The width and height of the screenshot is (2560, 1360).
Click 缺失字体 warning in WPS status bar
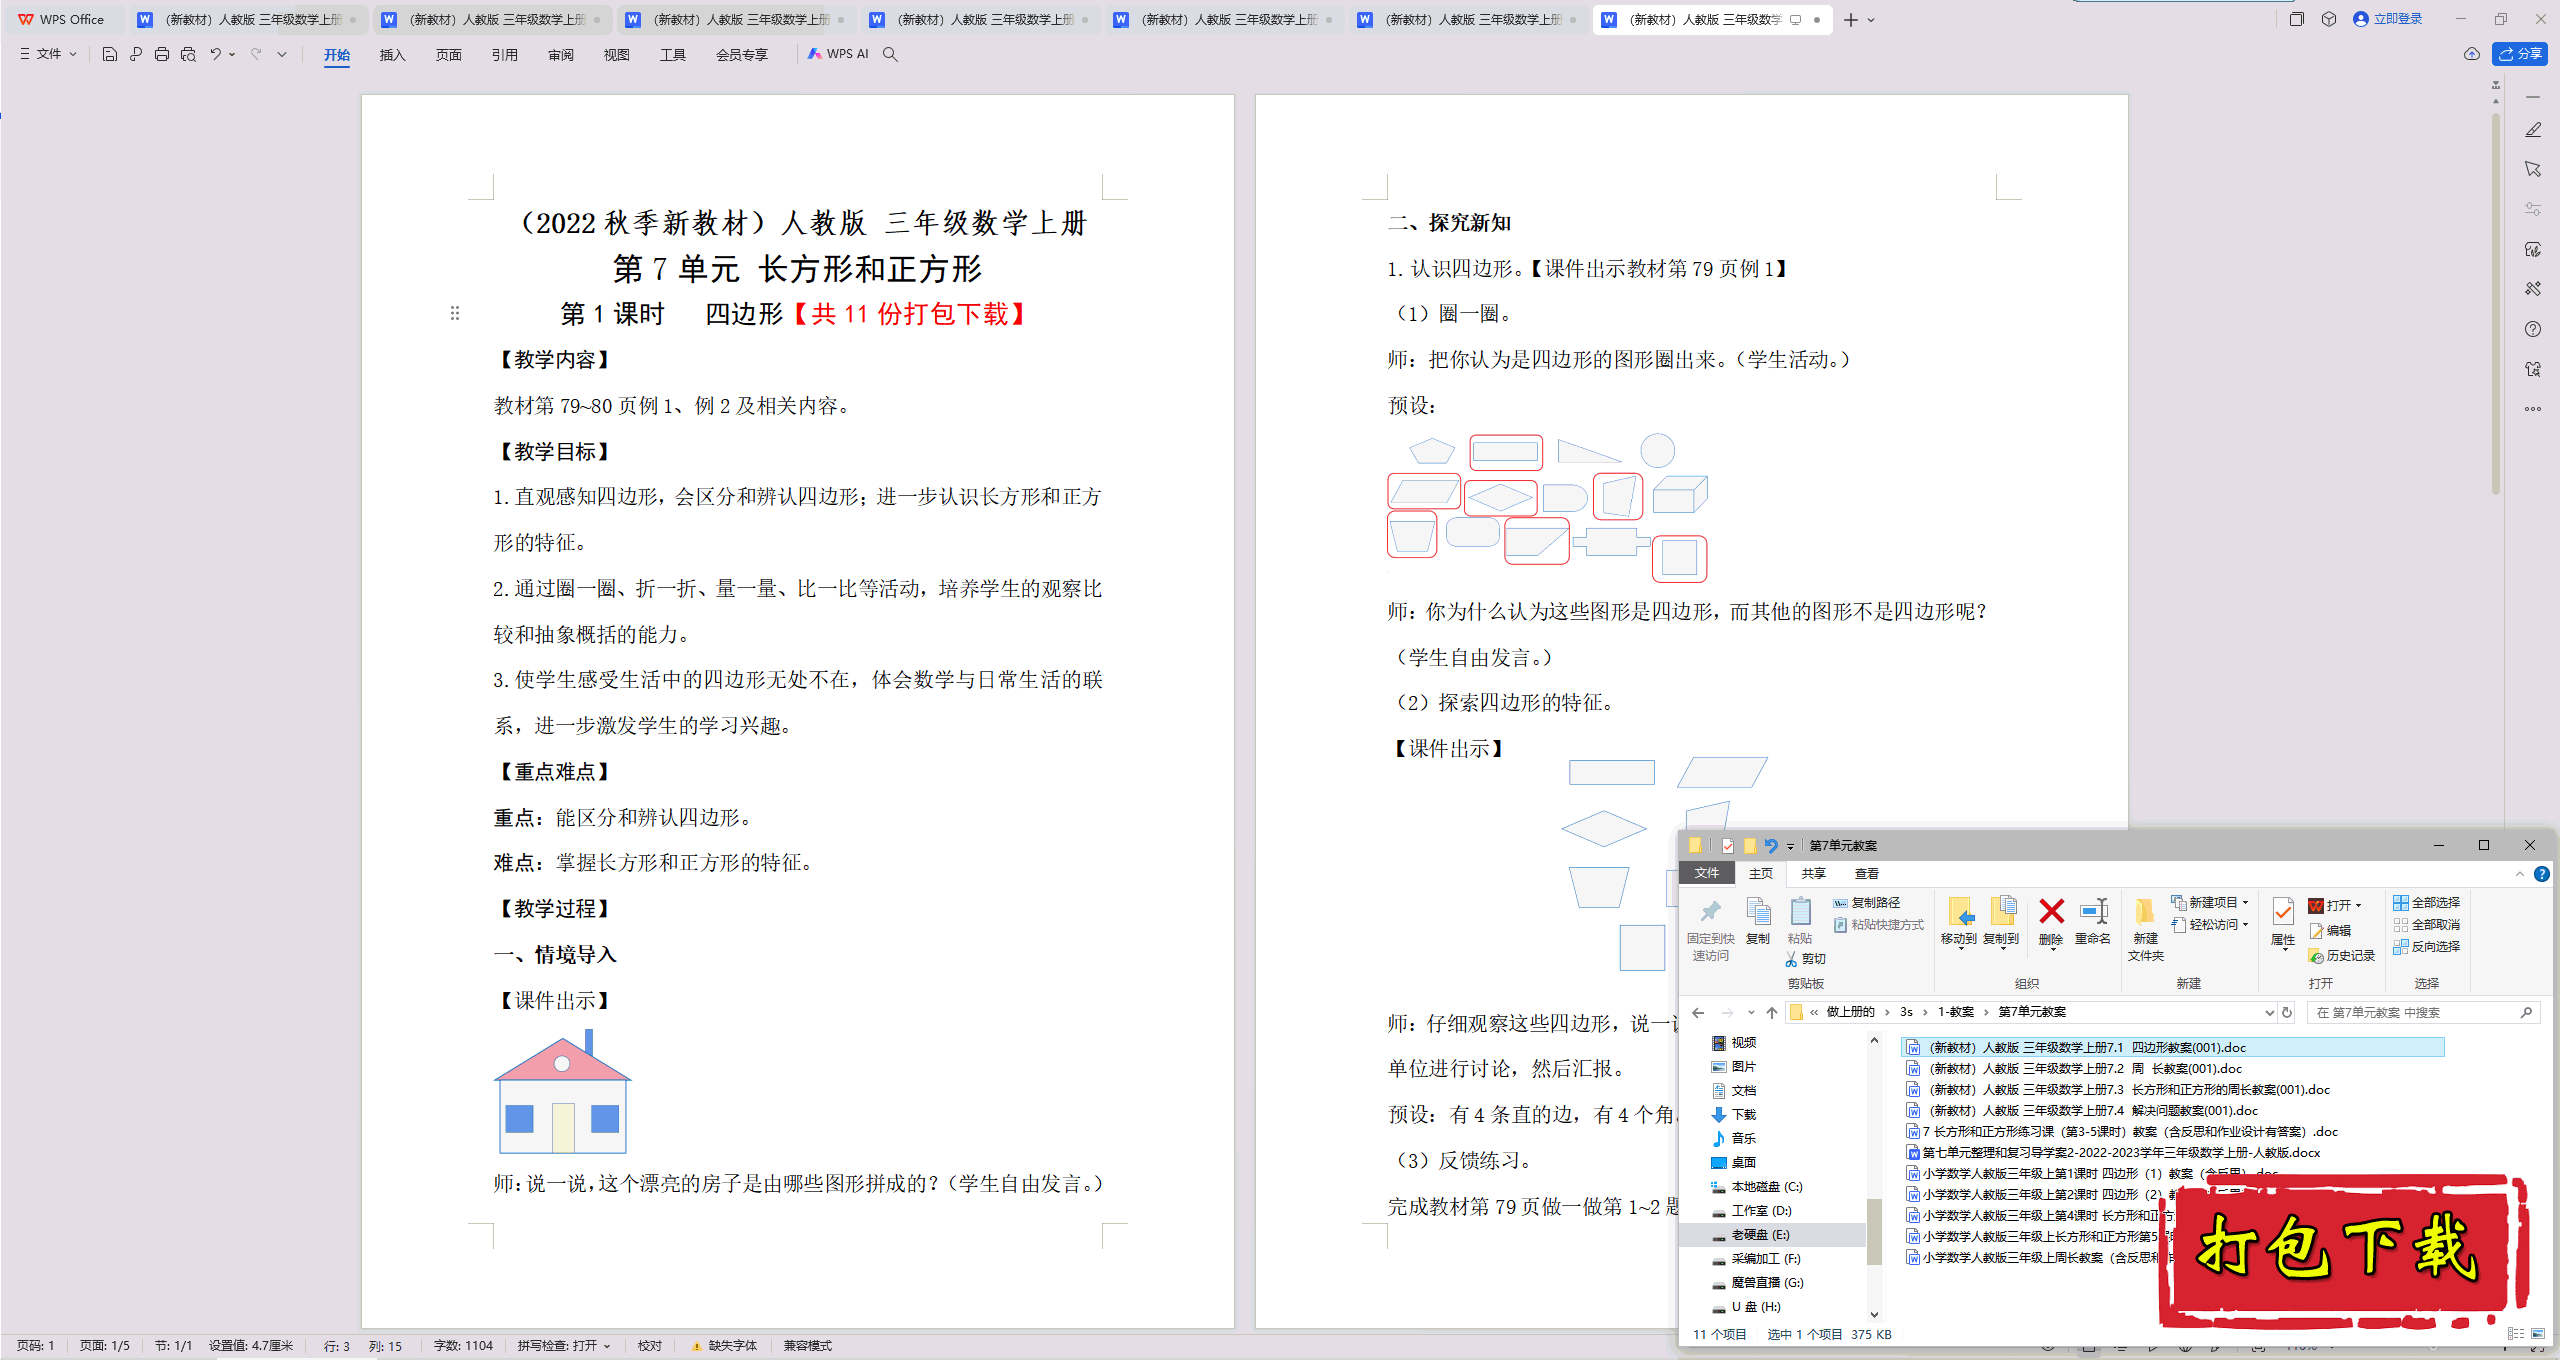[724, 1346]
